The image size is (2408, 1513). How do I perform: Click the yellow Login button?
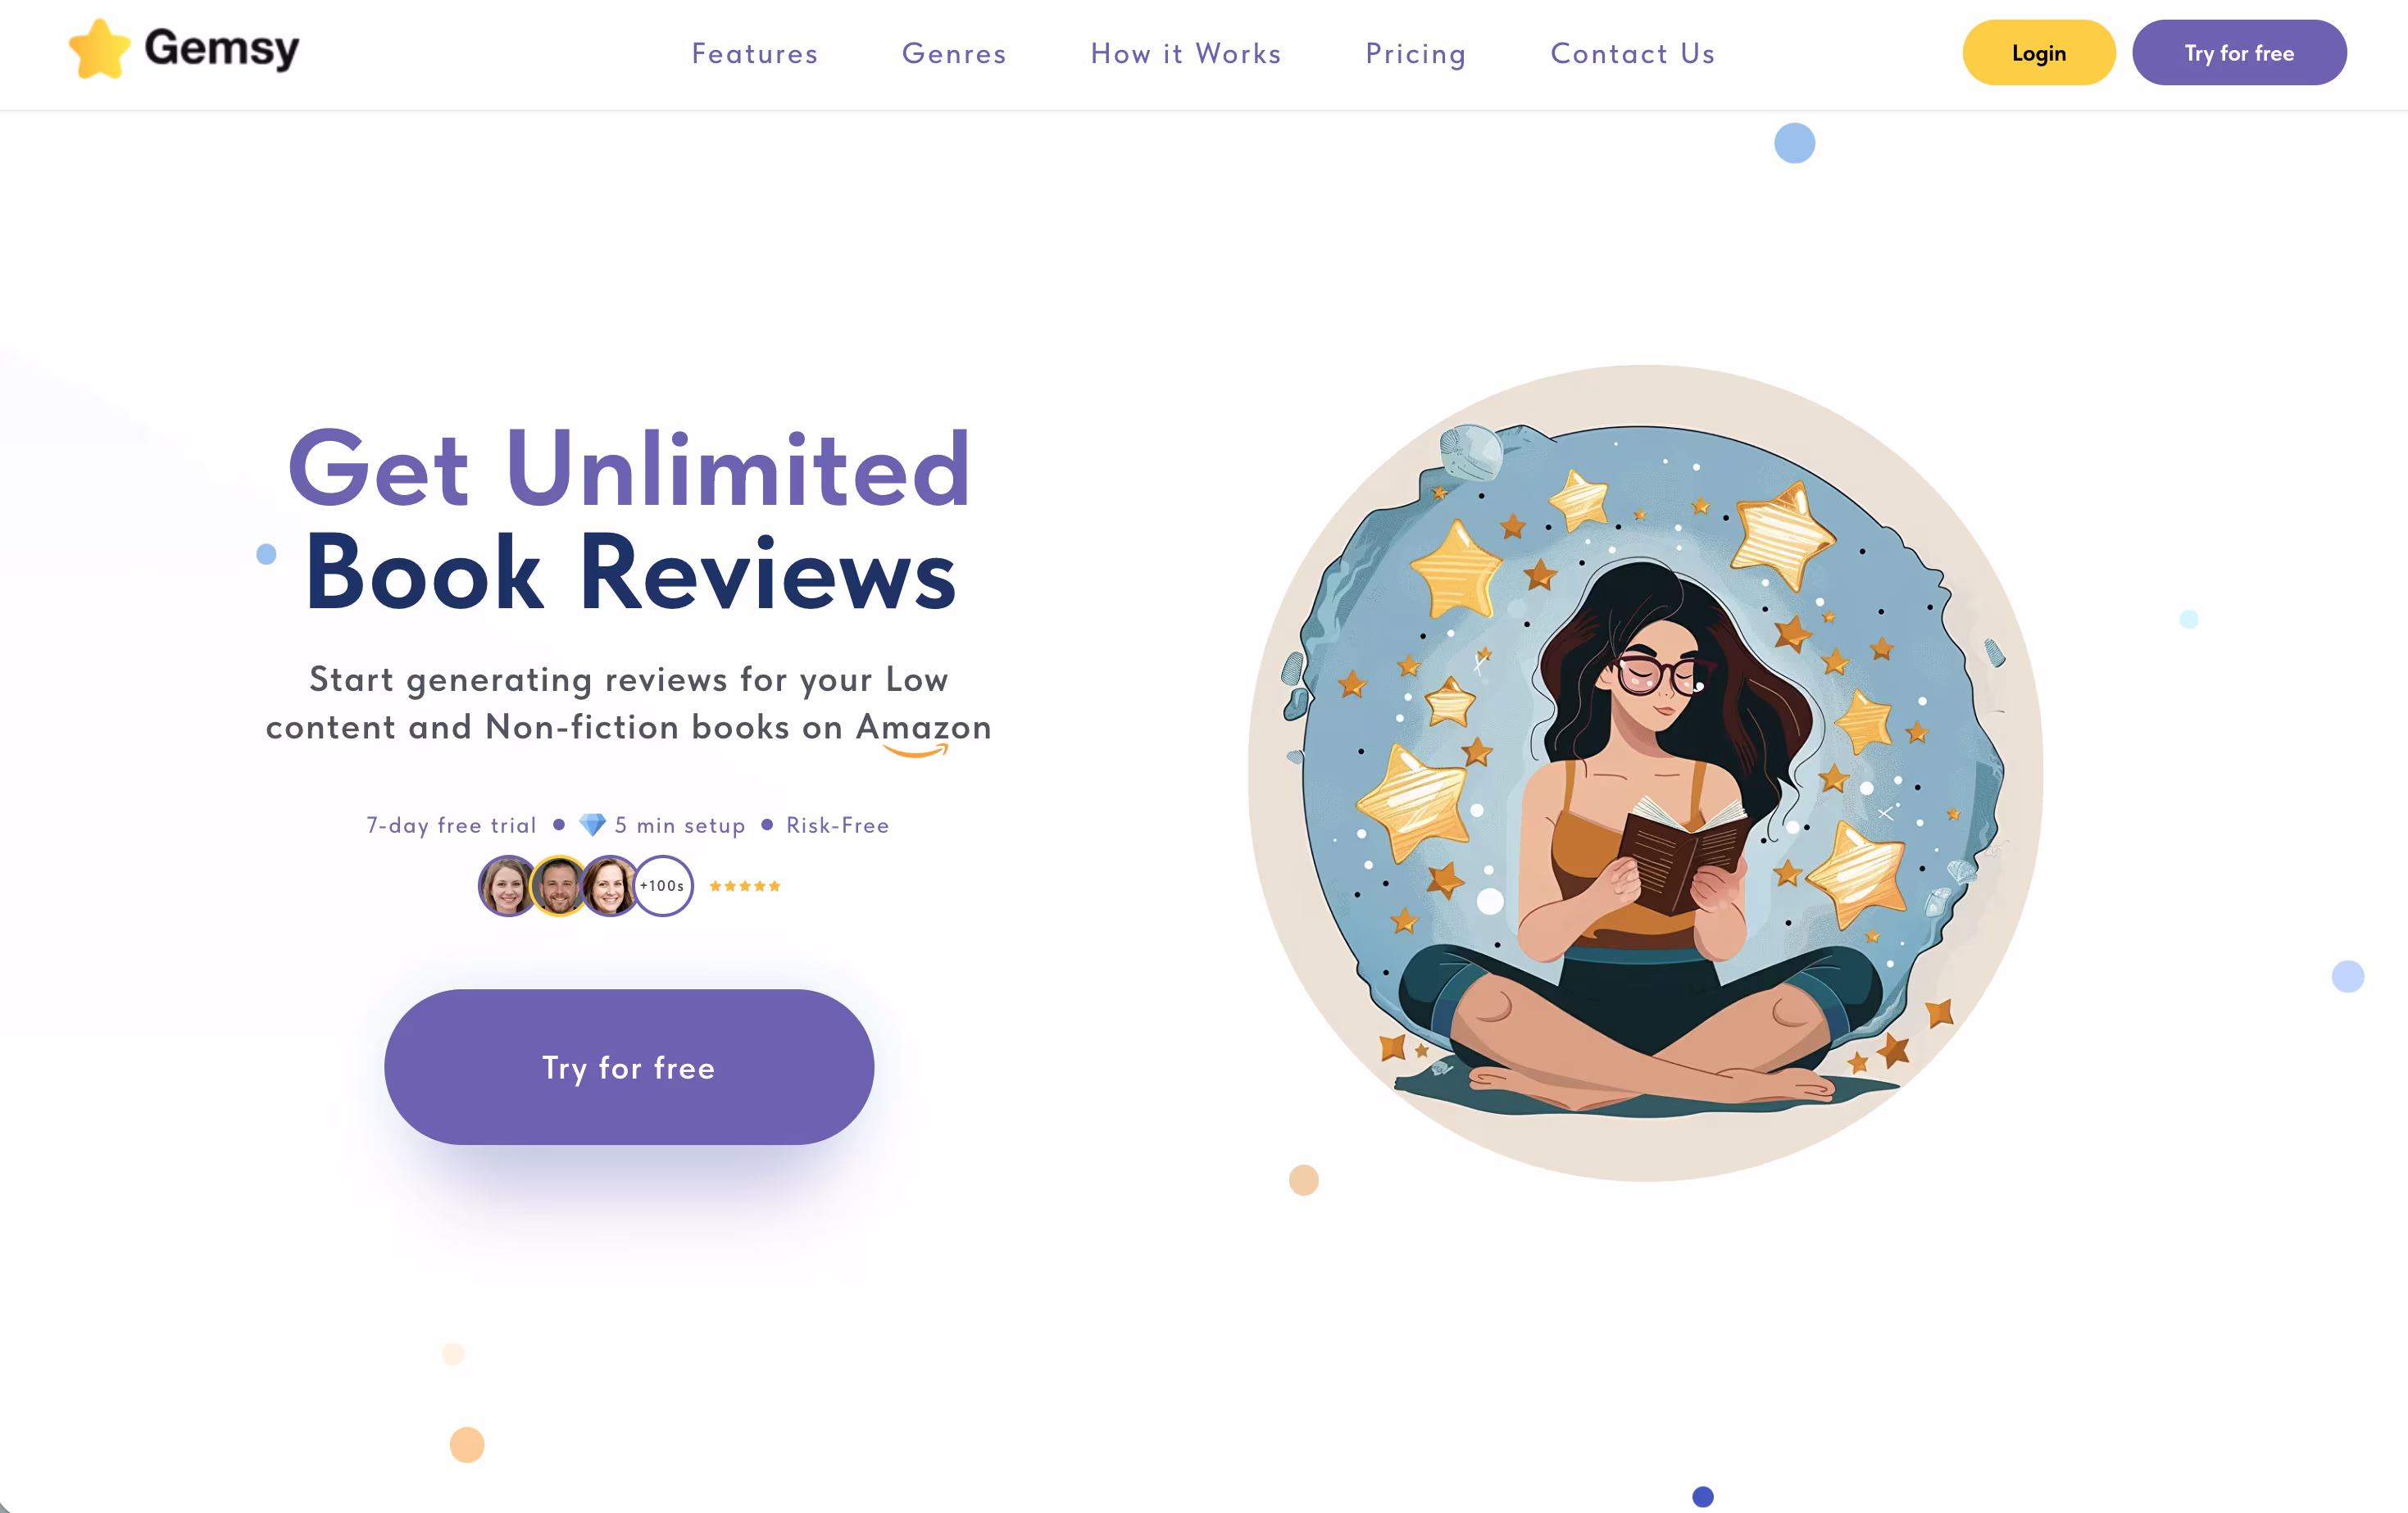click(2039, 53)
